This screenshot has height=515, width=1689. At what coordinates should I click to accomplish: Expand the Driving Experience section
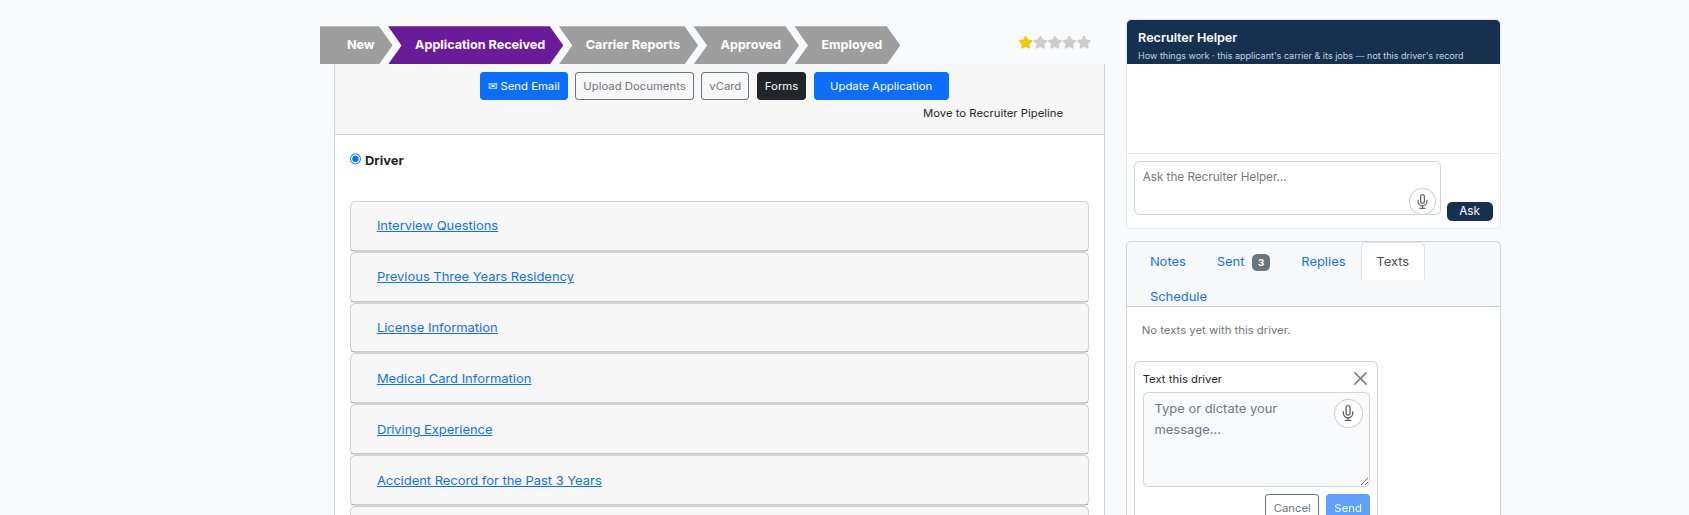coord(434,430)
